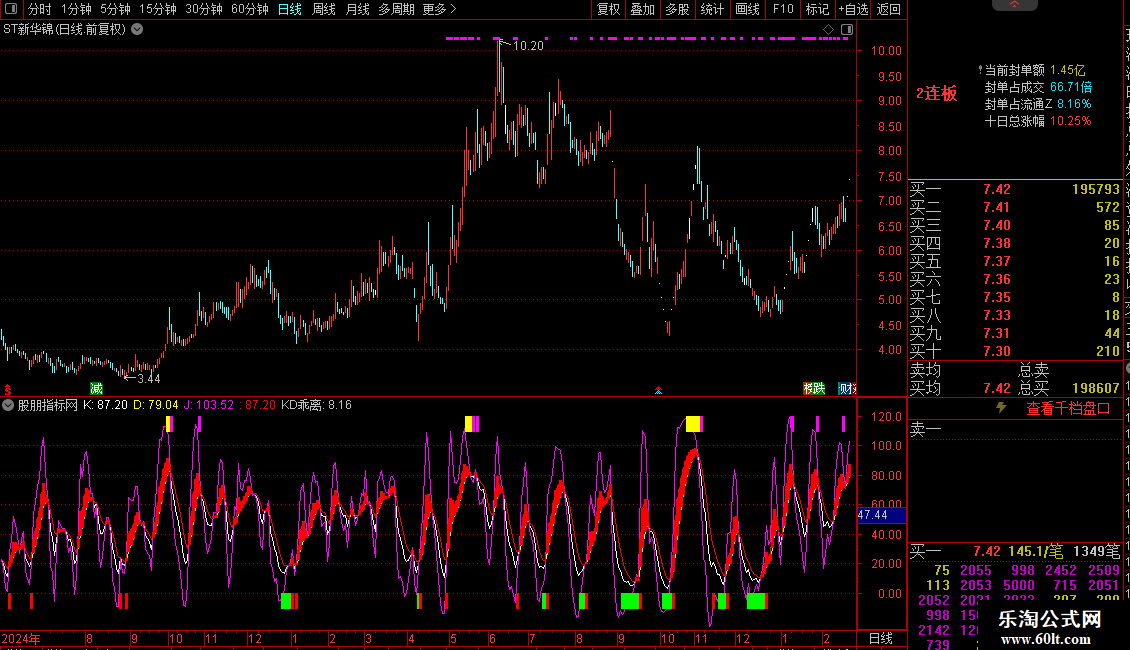The height and width of the screenshot is (650, 1130).
Task: Open the 统计 statistics tool
Action: [x=712, y=9]
